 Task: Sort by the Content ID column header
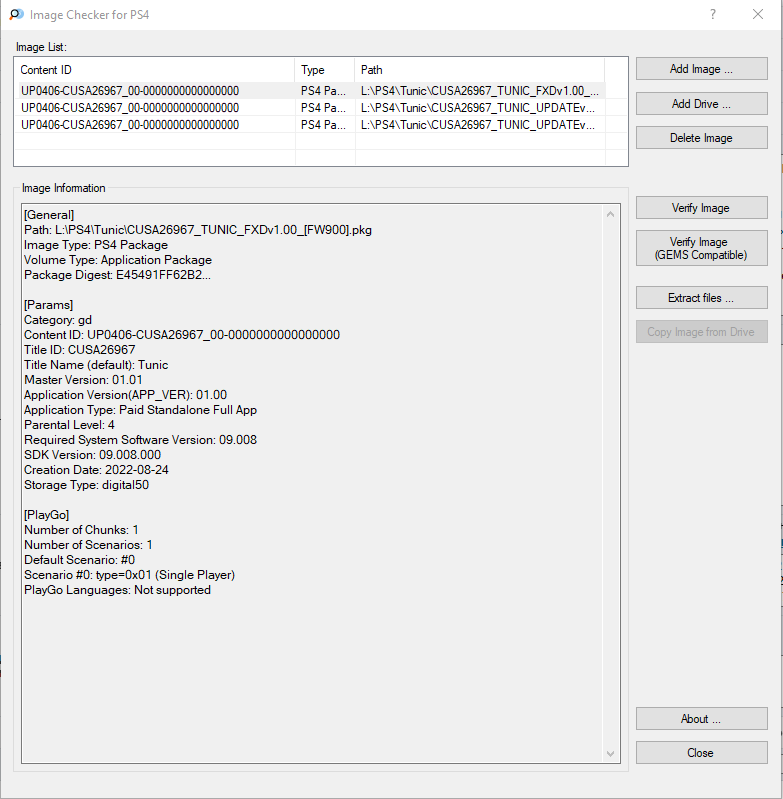point(155,70)
